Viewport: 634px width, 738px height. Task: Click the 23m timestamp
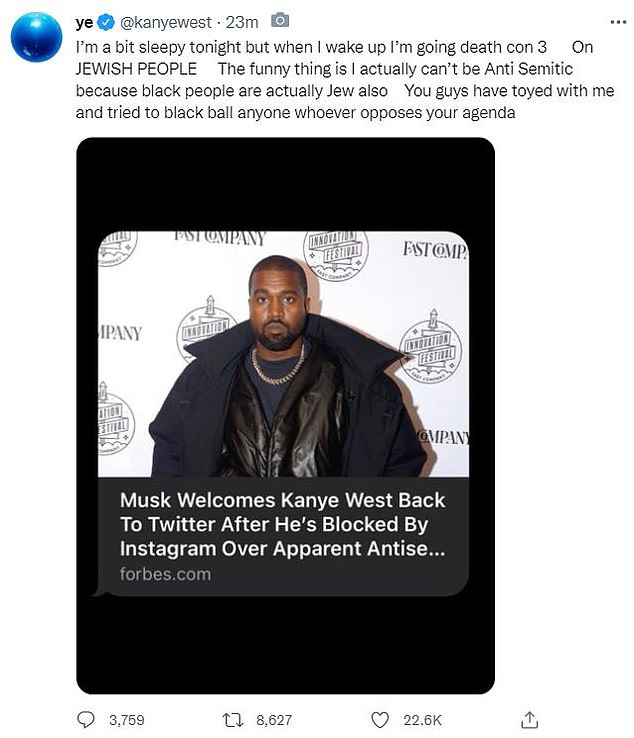(x=242, y=22)
